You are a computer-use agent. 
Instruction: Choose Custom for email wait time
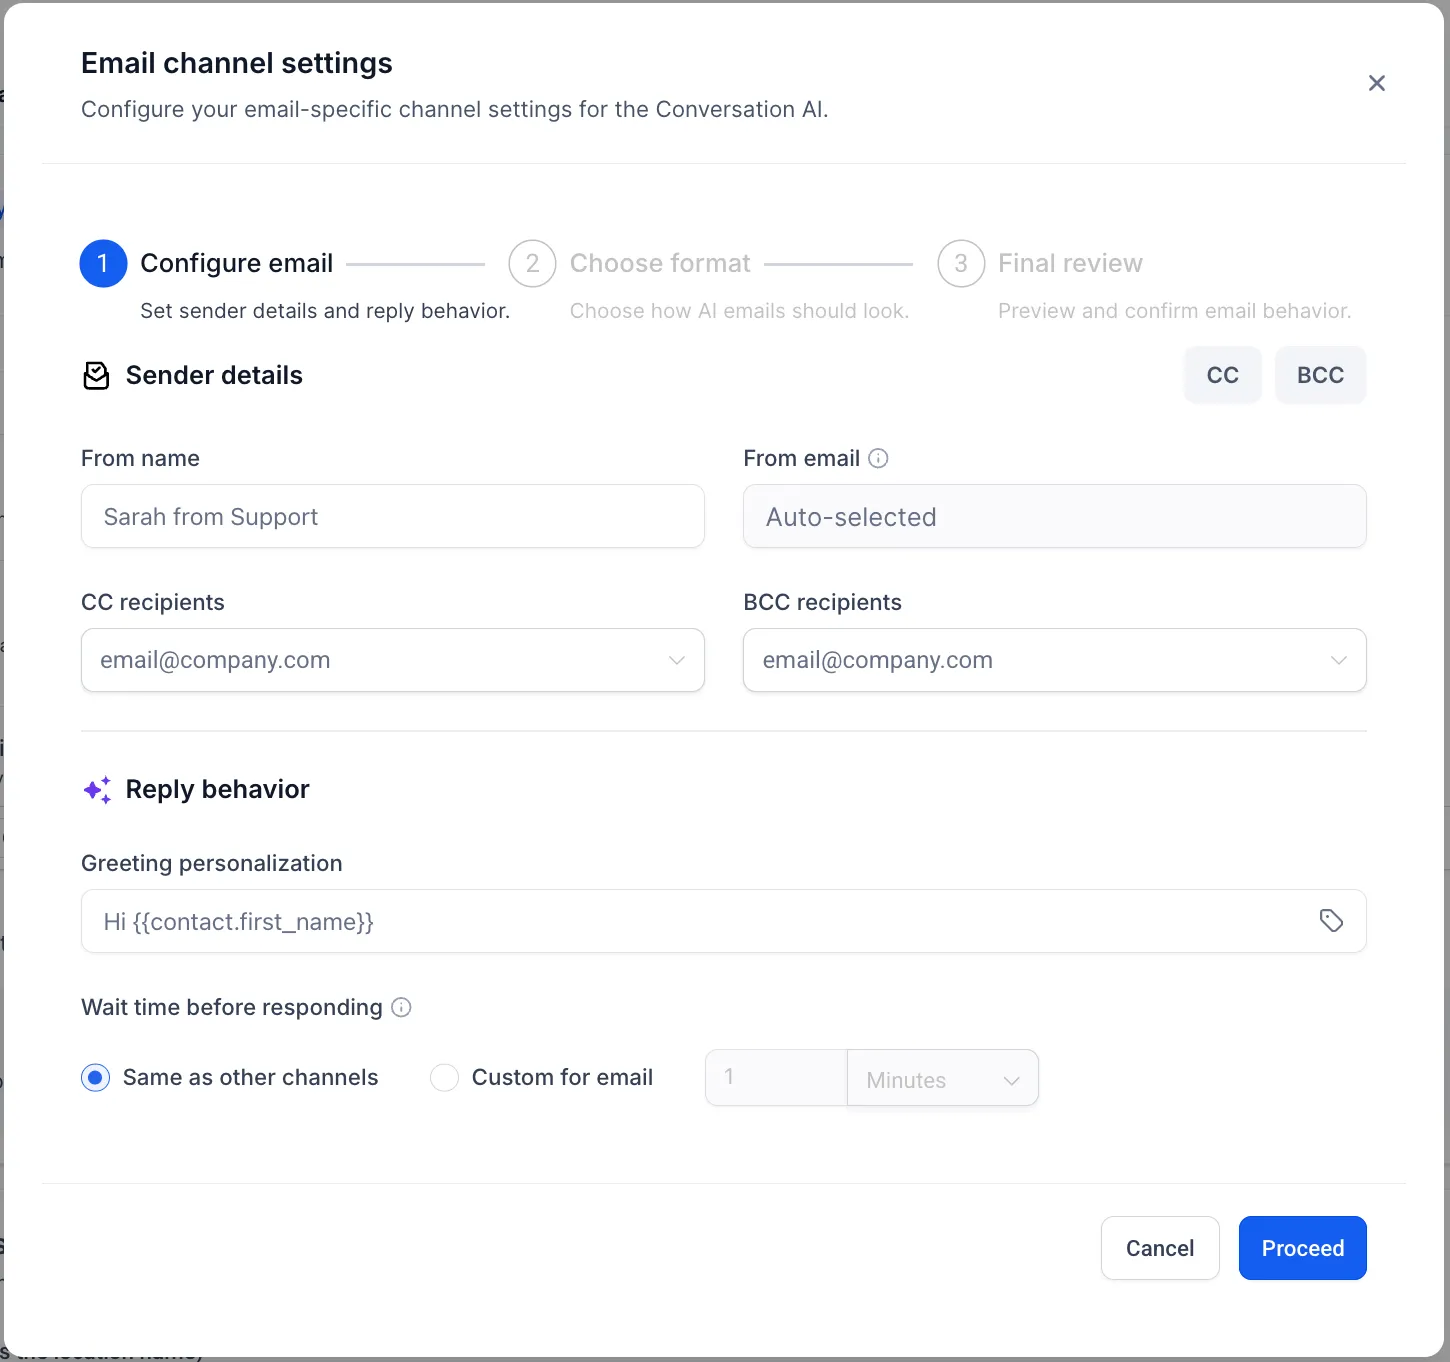[x=444, y=1077]
